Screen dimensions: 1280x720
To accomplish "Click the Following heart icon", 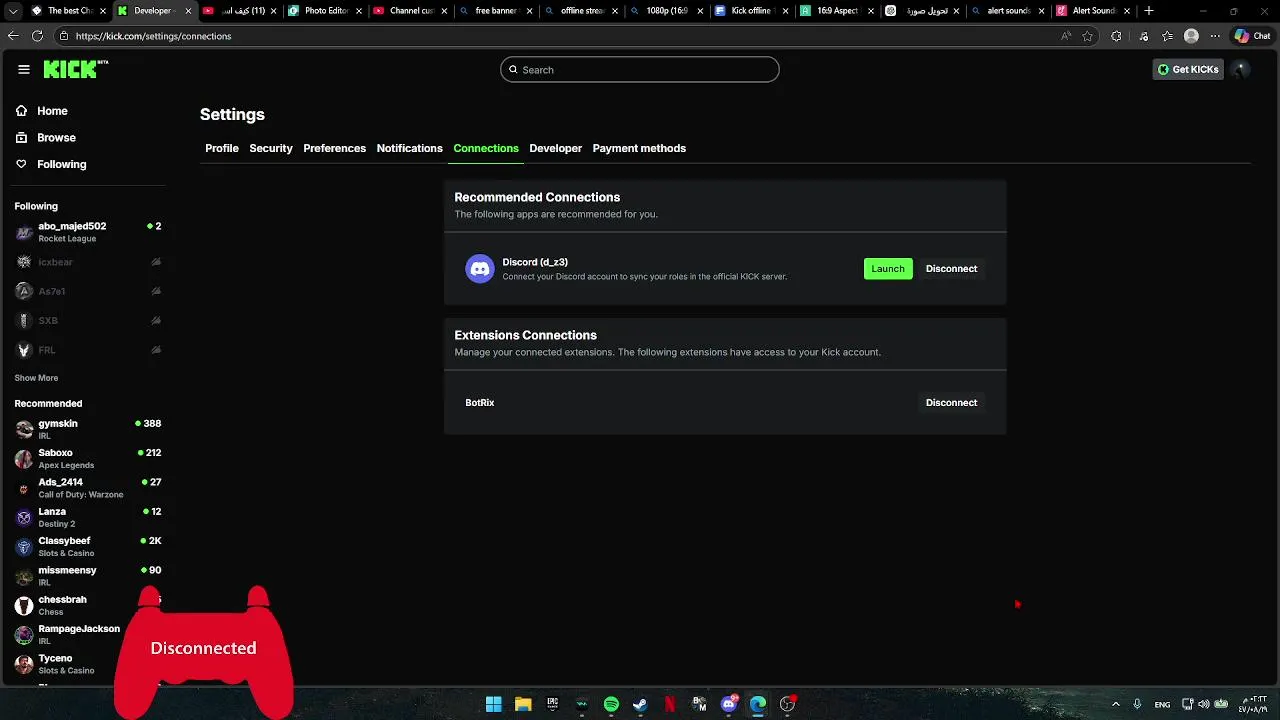I will click(21, 164).
